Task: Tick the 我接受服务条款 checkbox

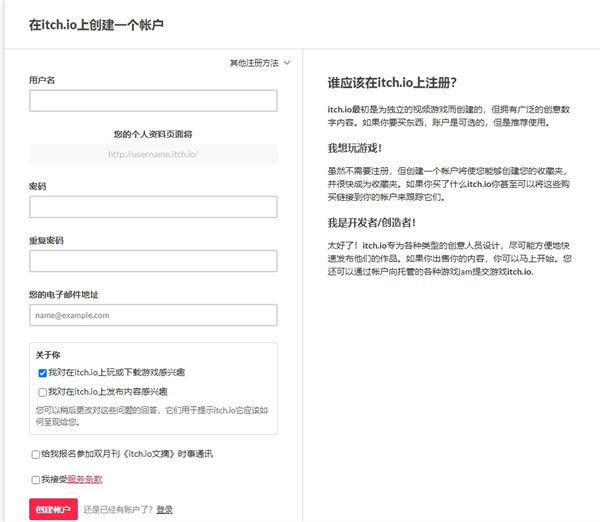Action: click(36, 480)
